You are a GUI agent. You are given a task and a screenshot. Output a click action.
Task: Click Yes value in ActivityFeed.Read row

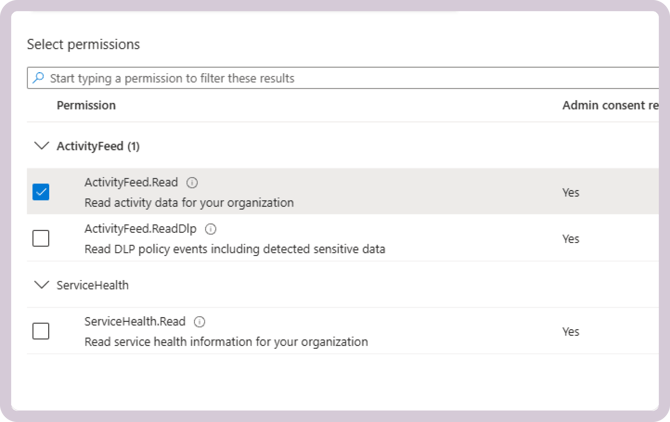point(571,192)
